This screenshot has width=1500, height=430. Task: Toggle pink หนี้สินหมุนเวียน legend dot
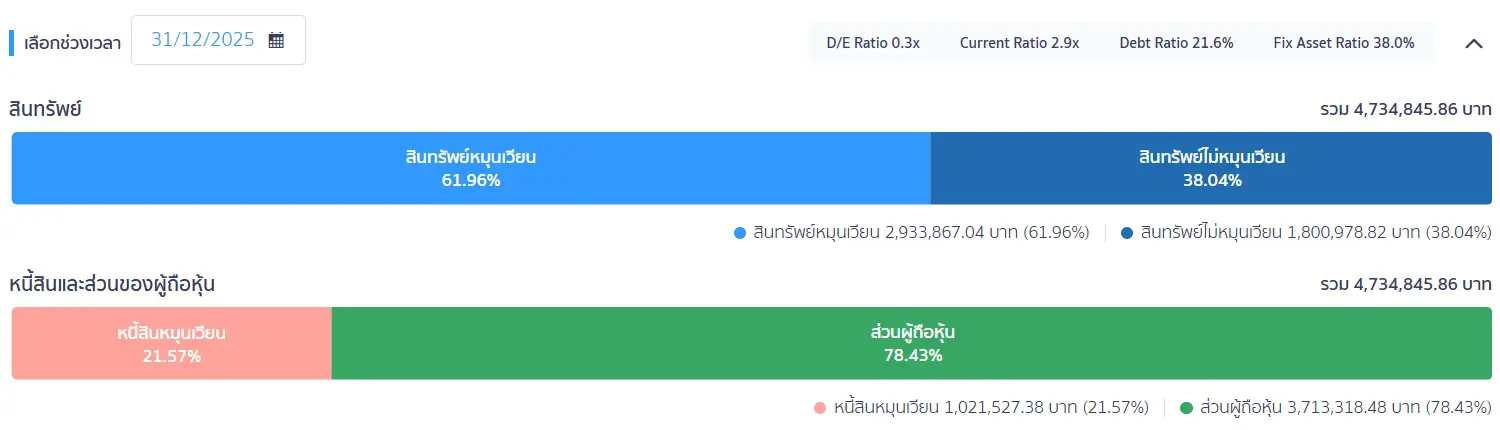(x=821, y=408)
